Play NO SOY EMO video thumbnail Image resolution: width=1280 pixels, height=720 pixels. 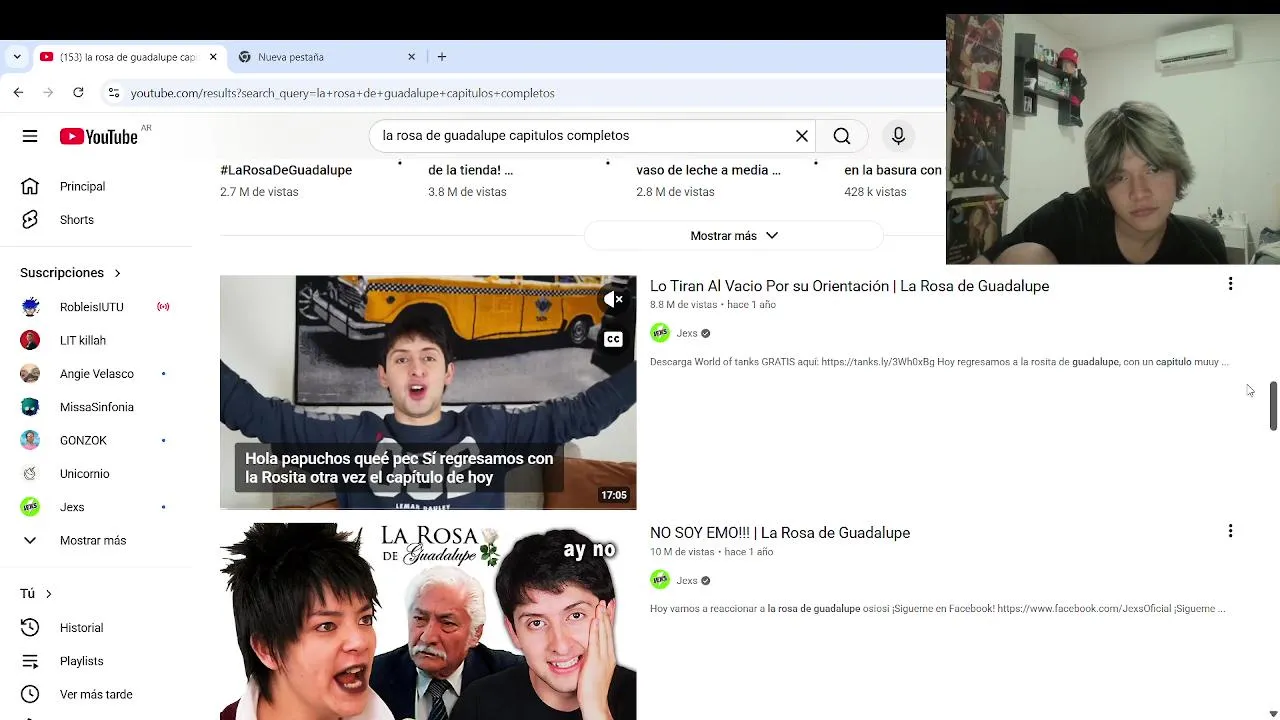428,621
